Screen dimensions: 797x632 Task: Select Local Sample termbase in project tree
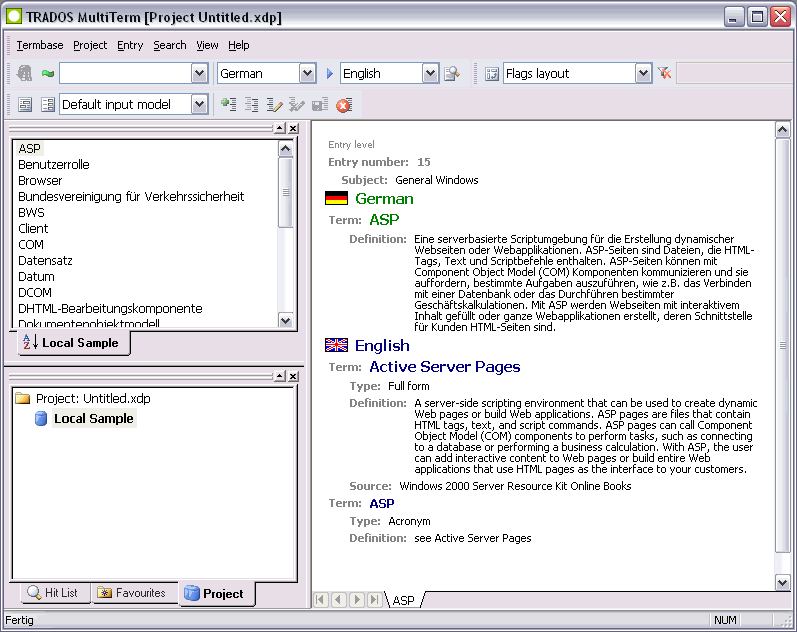(93, 418)
